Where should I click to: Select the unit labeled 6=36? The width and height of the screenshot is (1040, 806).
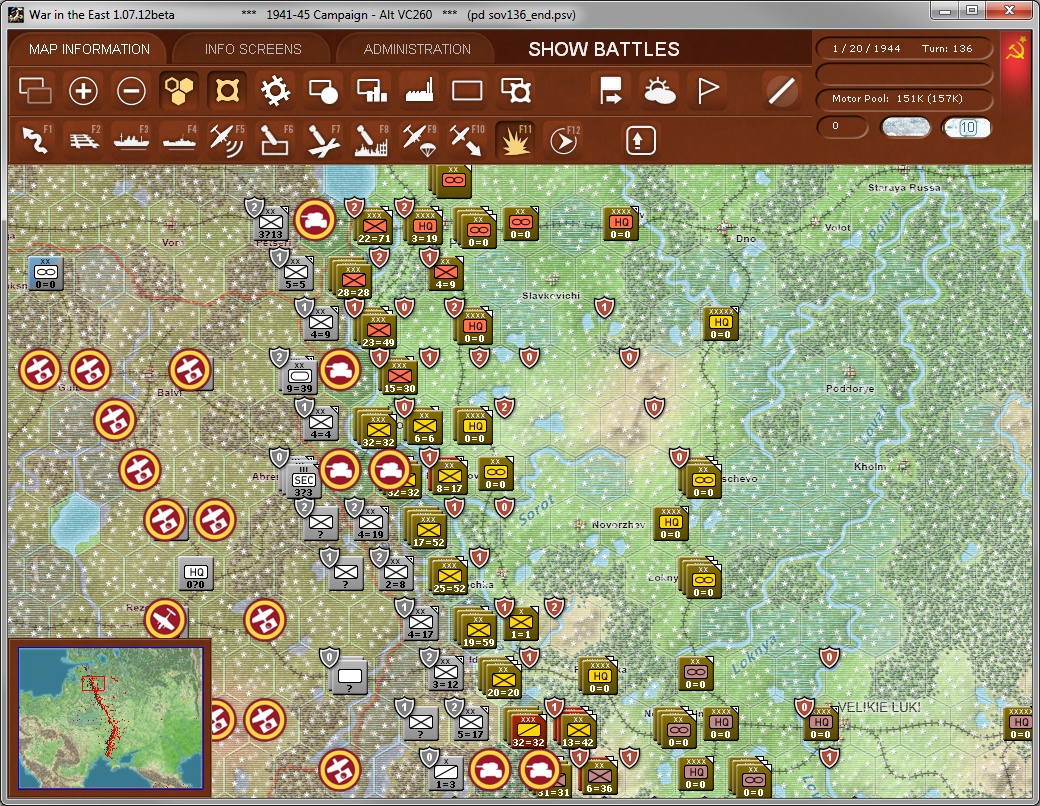click(599, 777)
